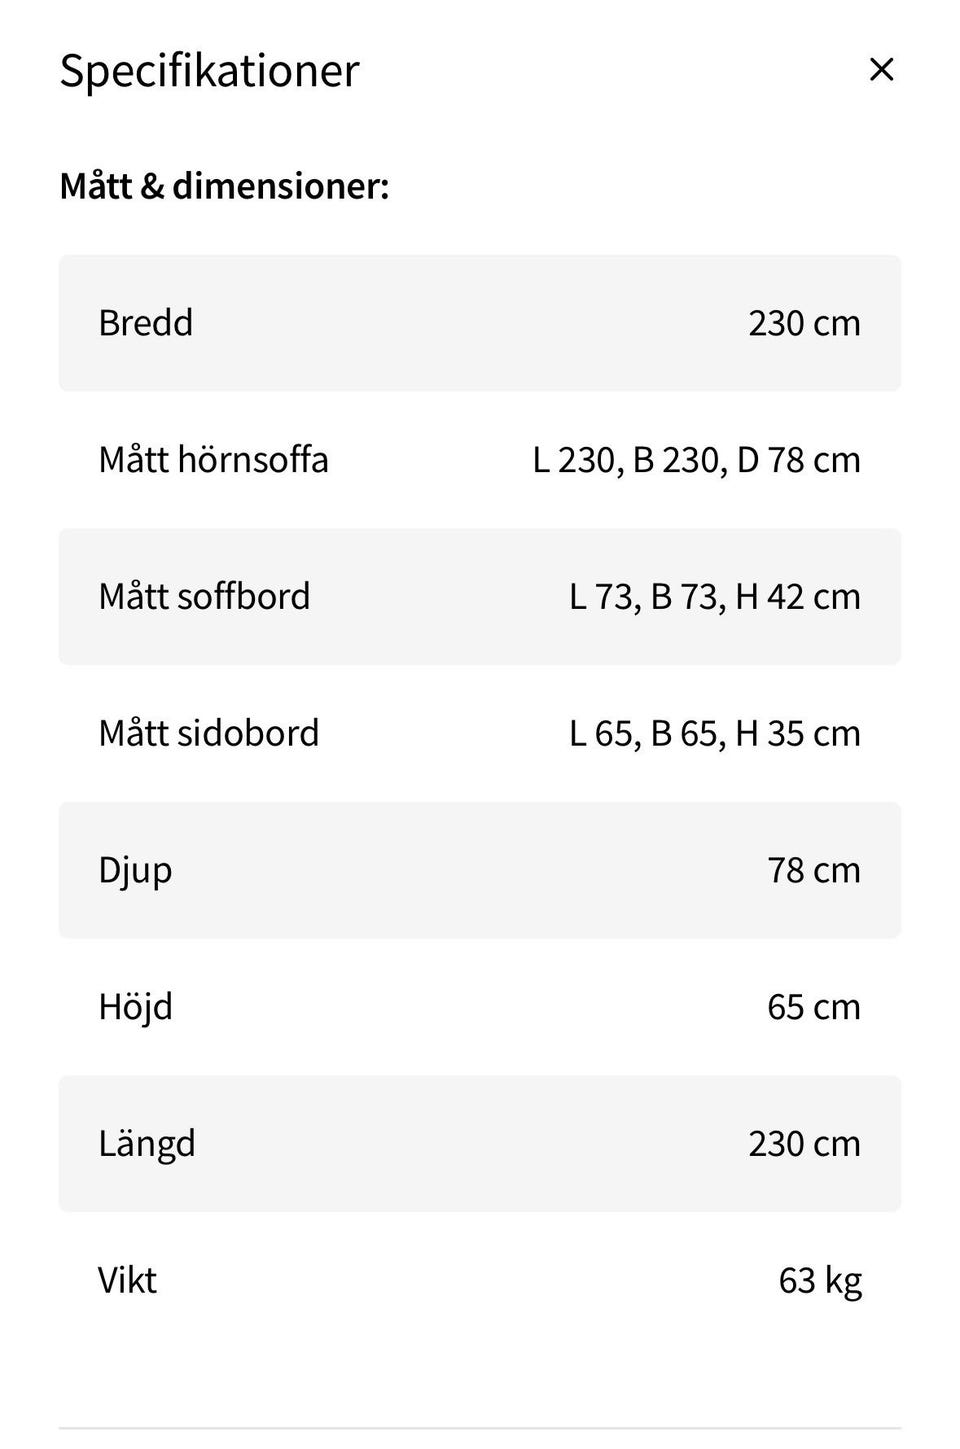Click the value L 65, B 65, H 35 cm

(x=714, y=734)
